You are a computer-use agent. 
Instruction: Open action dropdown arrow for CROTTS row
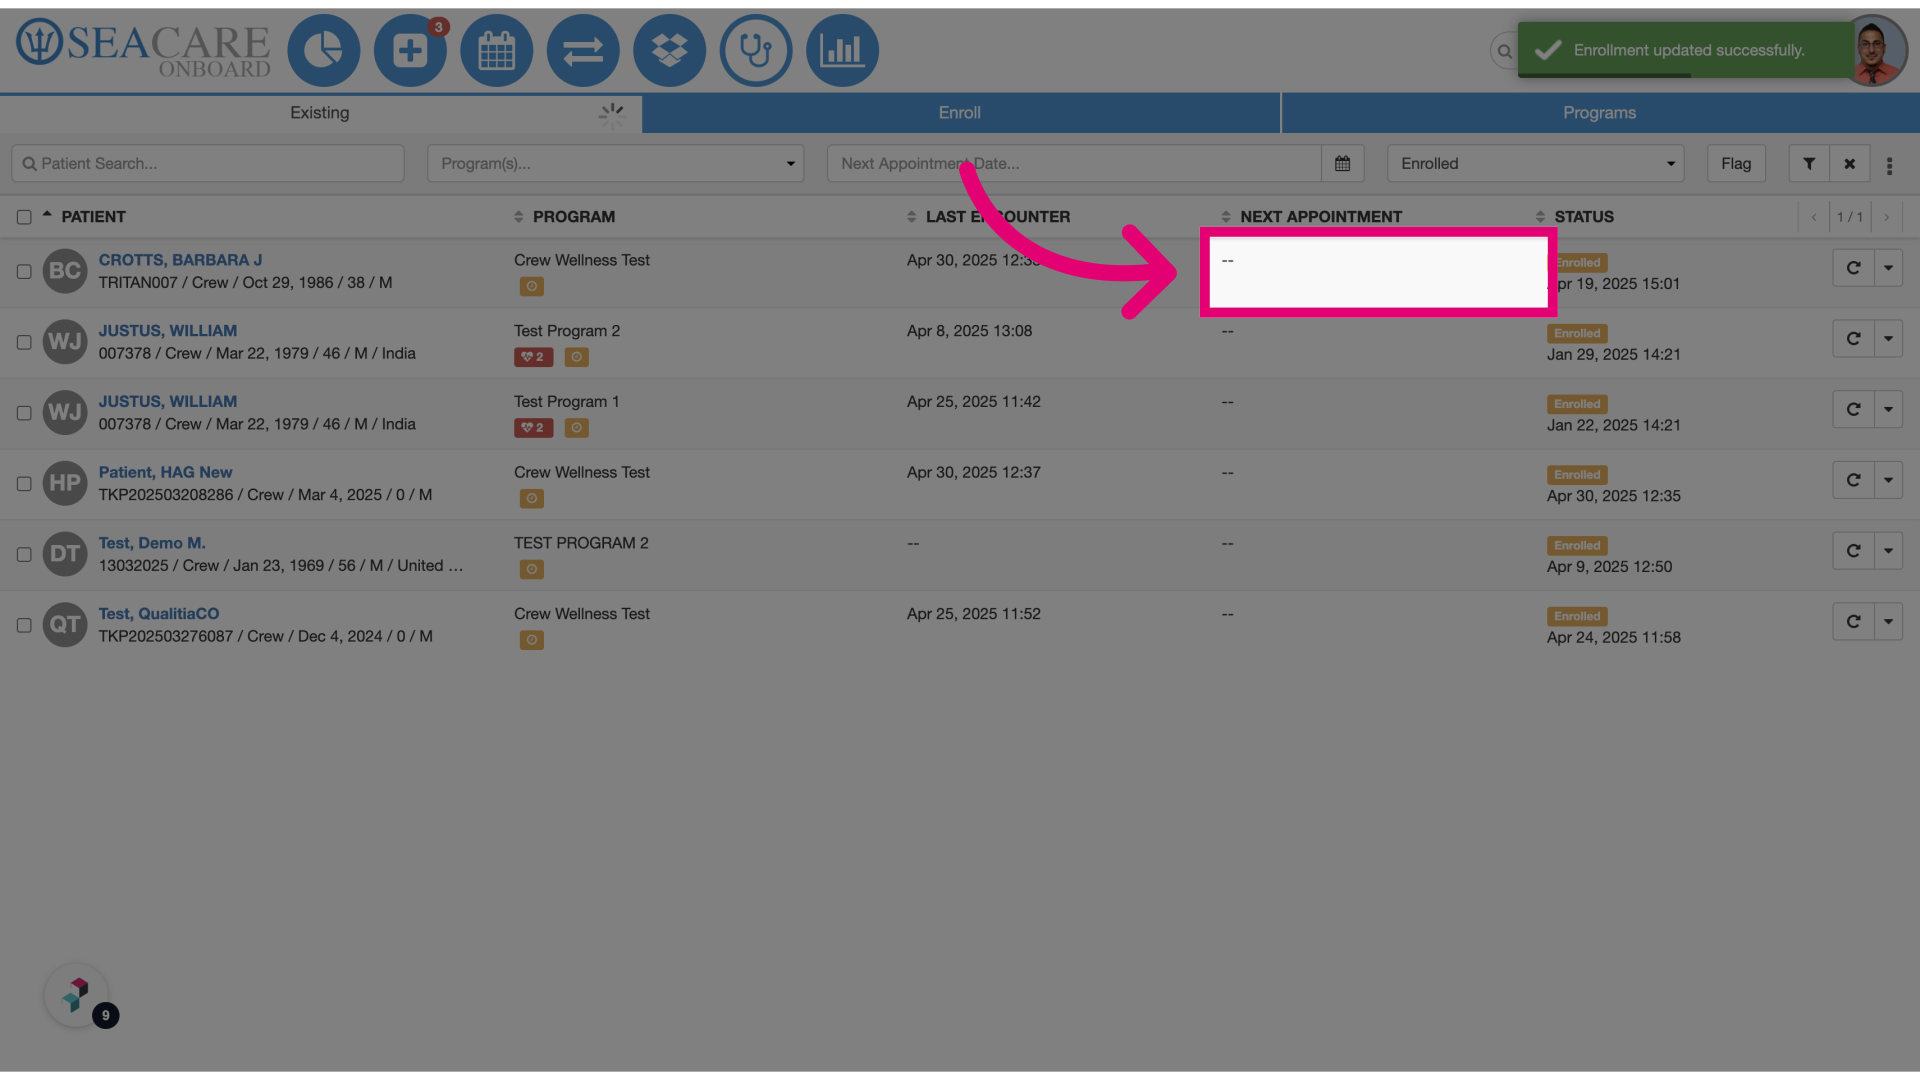(1888, 268)
